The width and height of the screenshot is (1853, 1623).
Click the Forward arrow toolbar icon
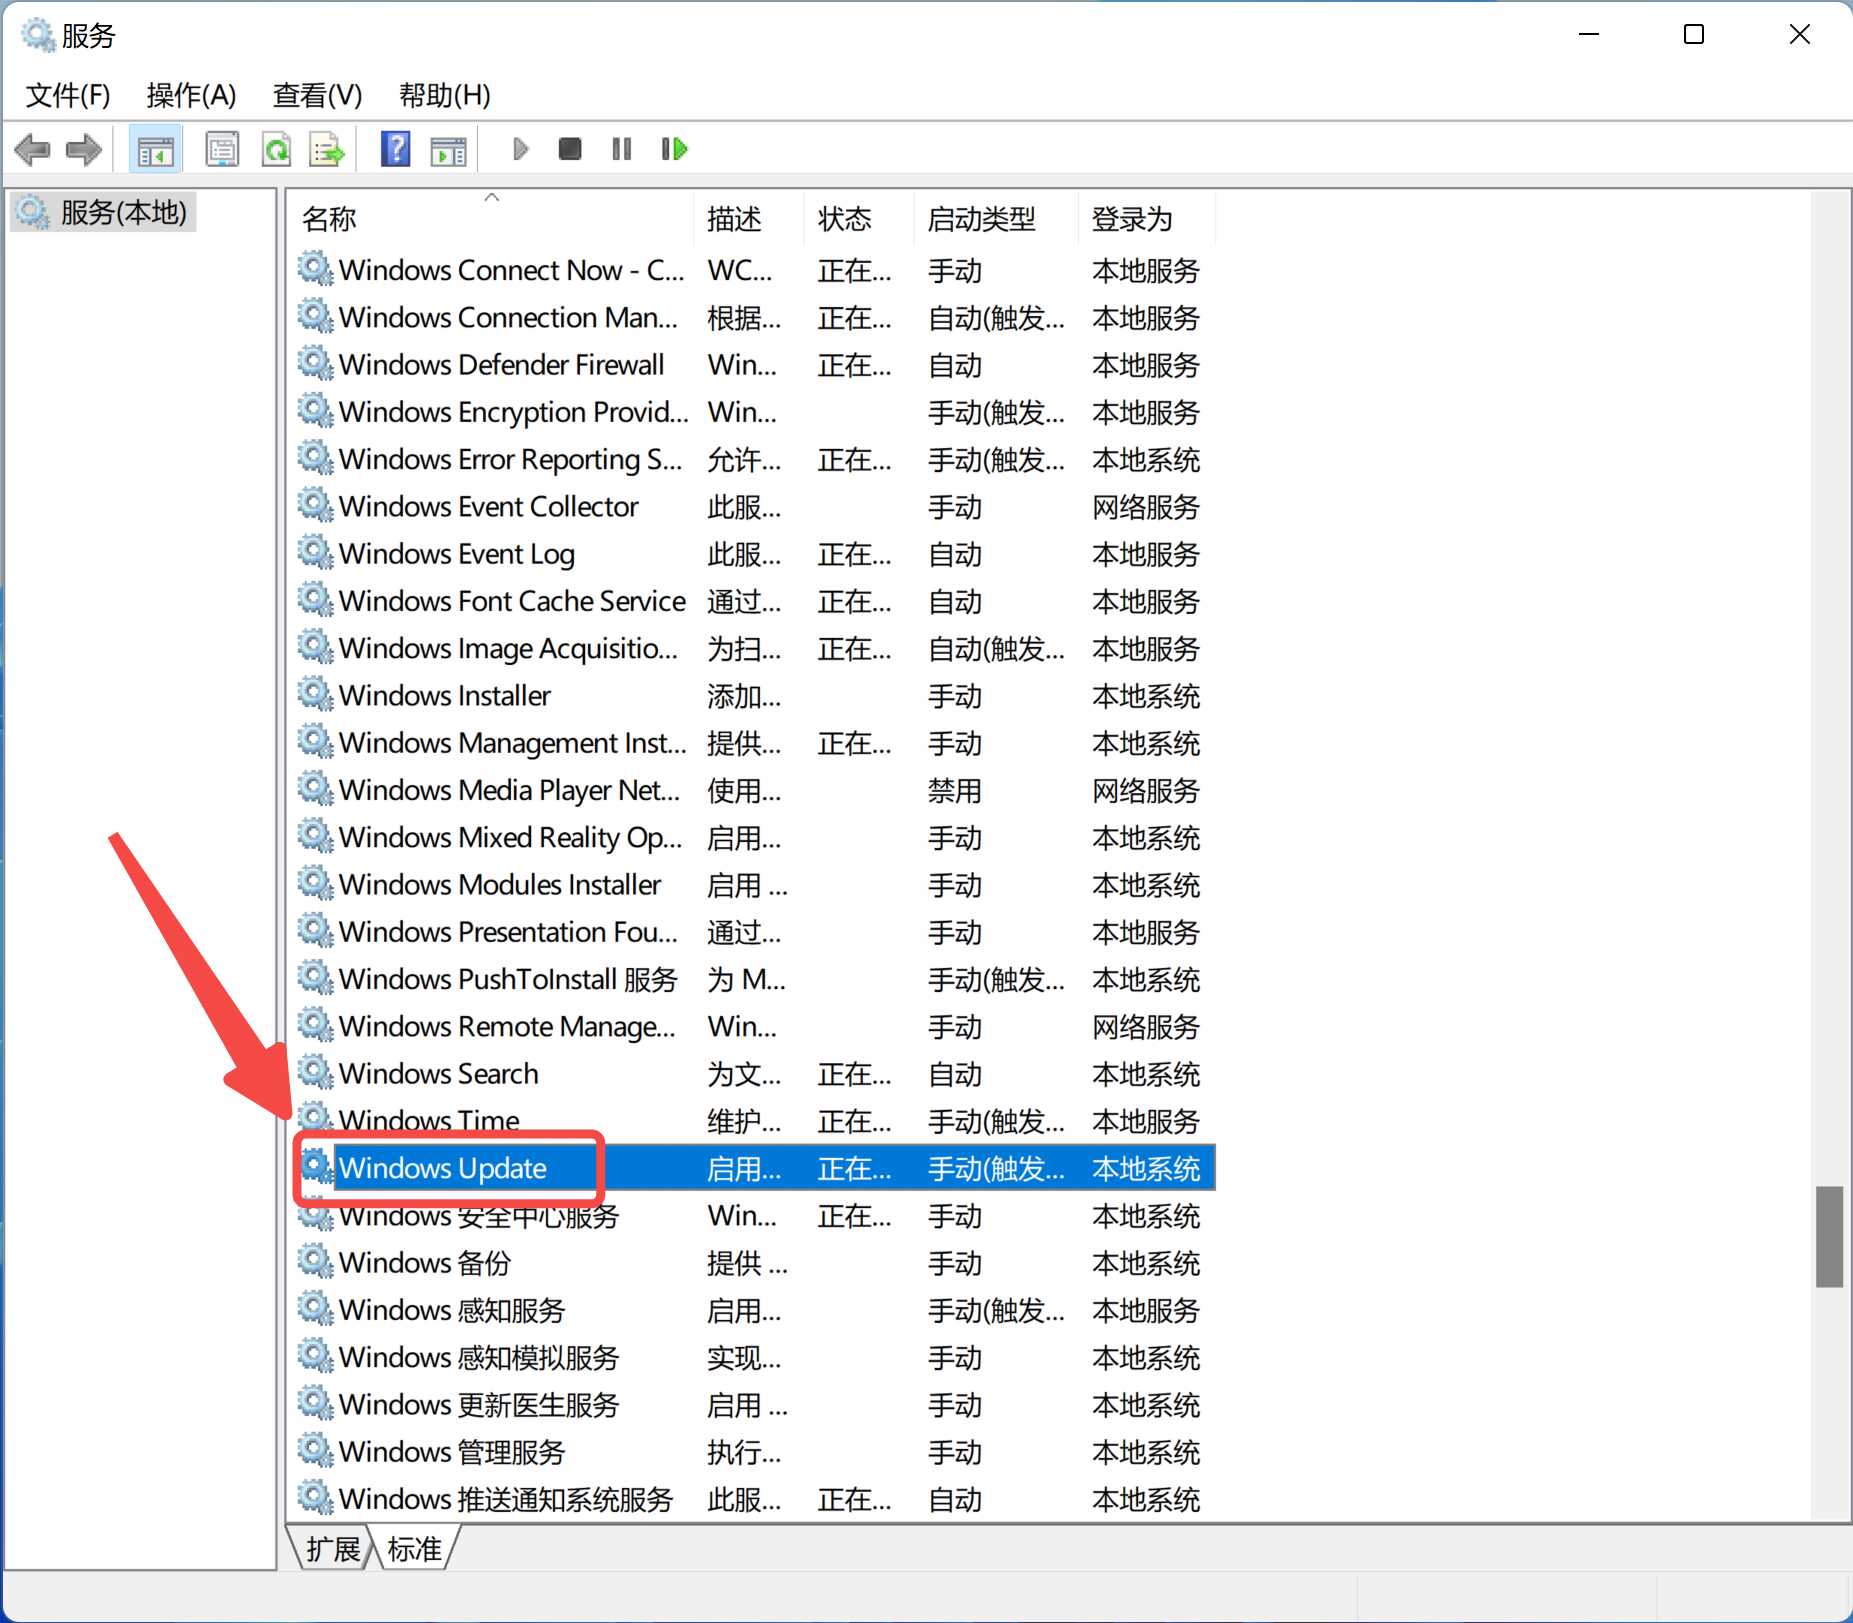click(84, 150)
